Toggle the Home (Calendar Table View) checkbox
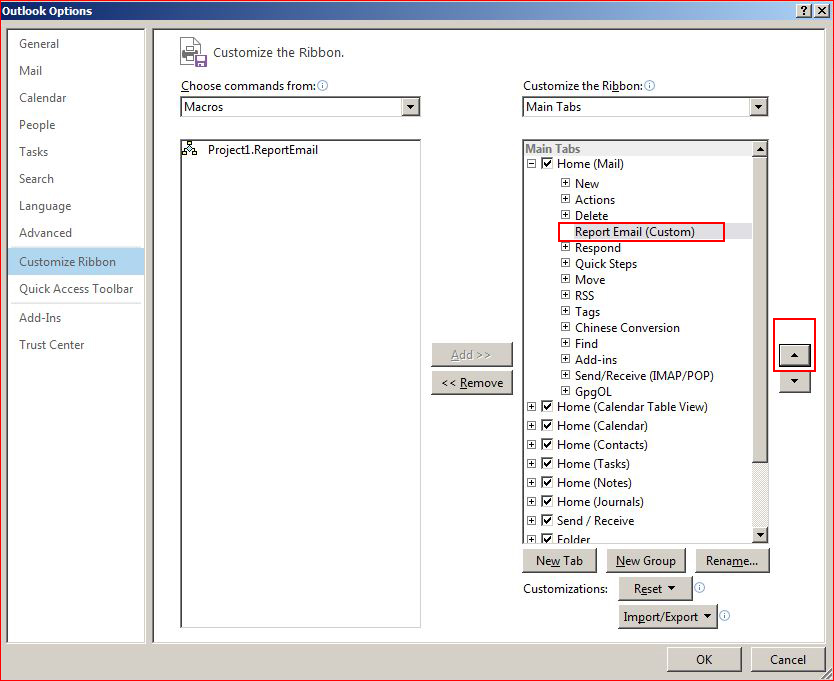Screen dimensions: 834x681 547,406
